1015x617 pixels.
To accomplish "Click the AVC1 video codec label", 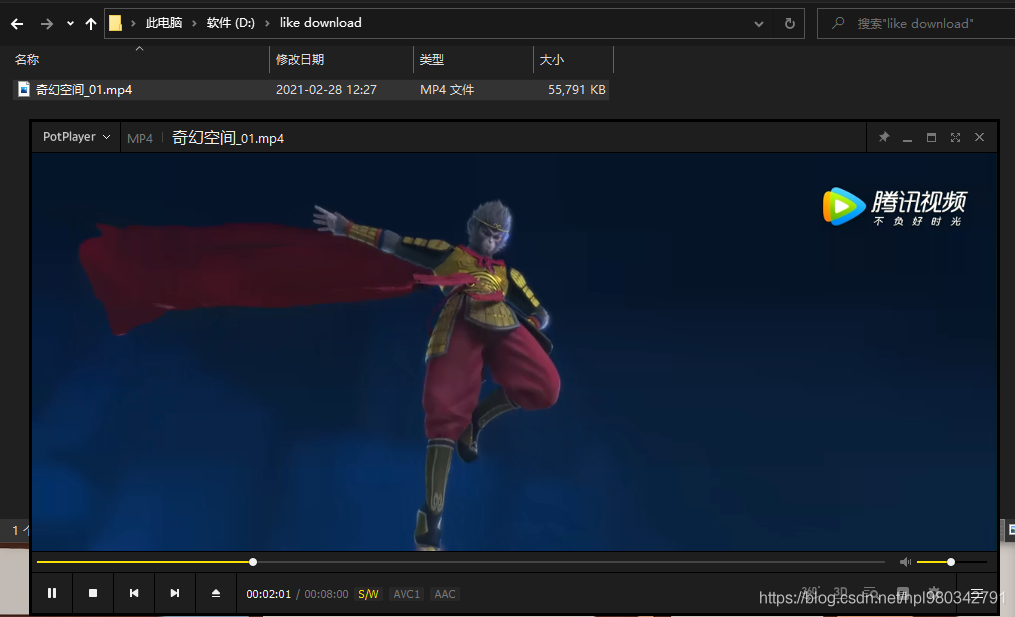I will pyautogui.click(x=407, y=594).
